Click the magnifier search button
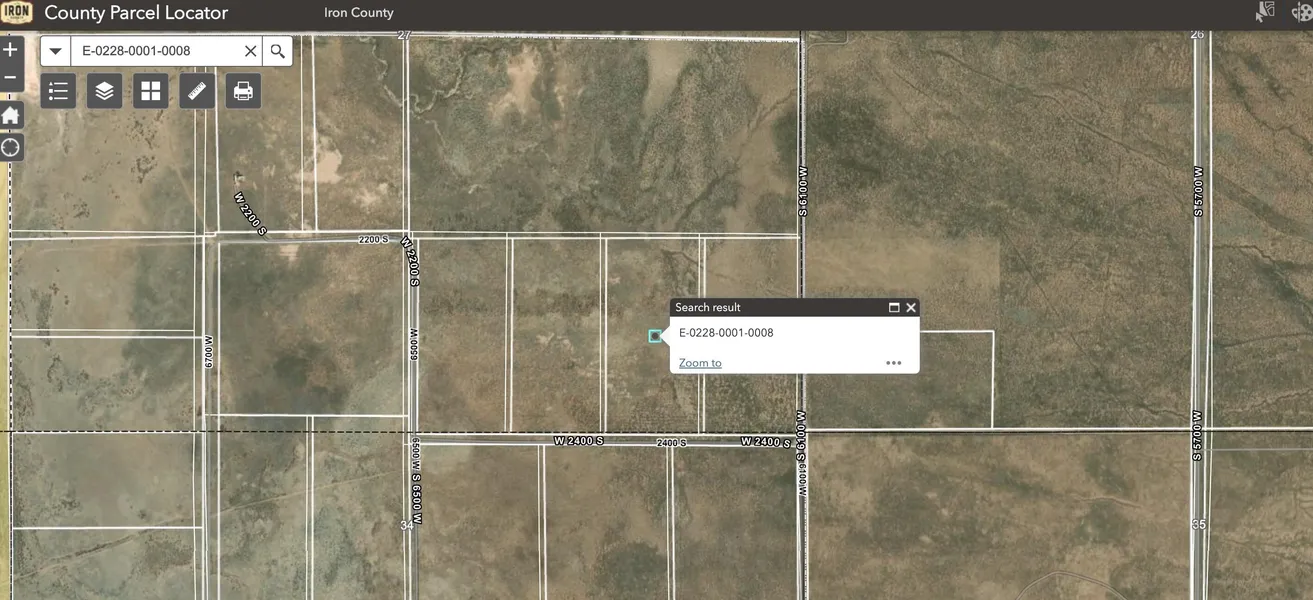The height and width of the screenshot is (600, 1313). point(278,51)
